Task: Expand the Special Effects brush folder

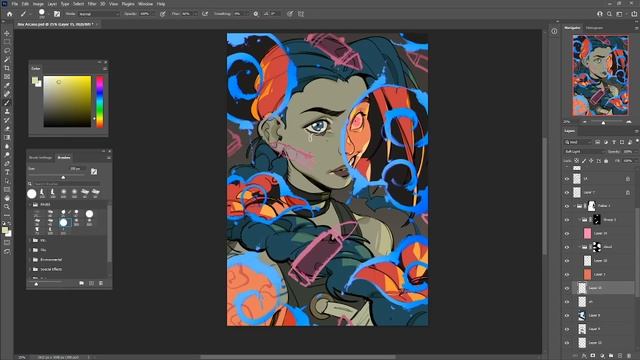Action: (x=30, y=269)
